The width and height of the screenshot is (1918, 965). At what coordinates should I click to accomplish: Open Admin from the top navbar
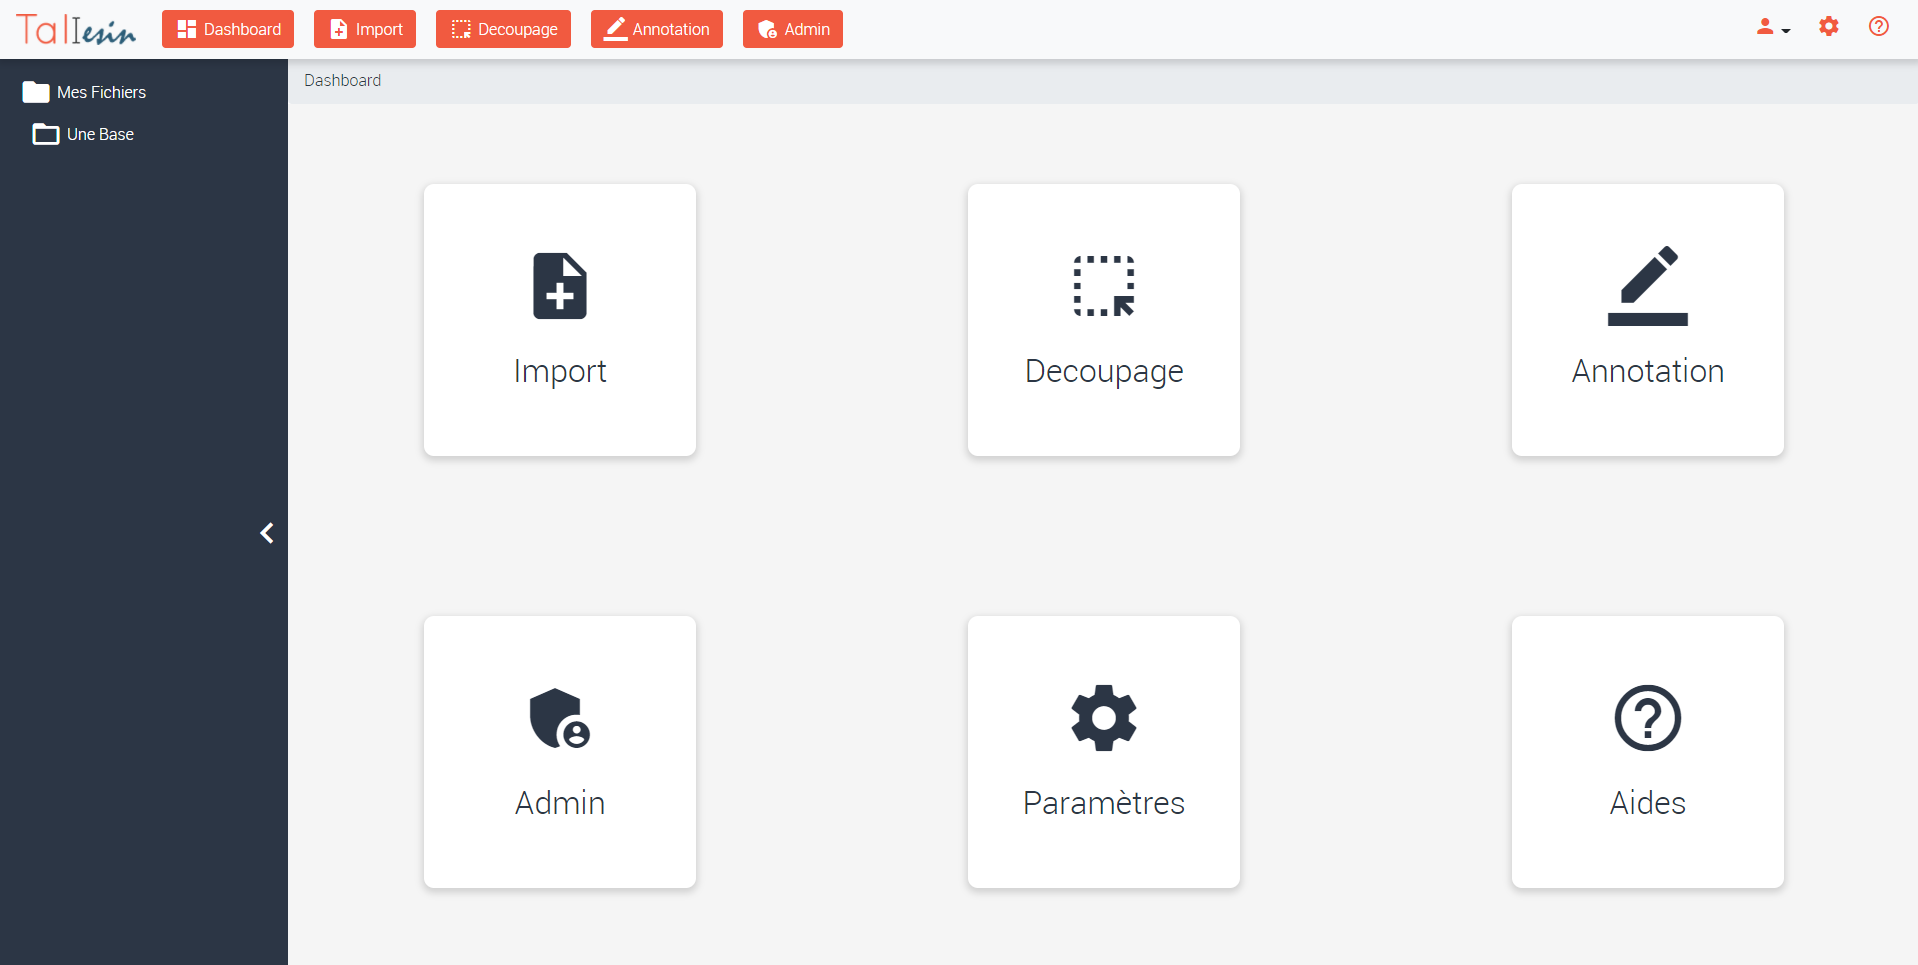coord(793,29)
